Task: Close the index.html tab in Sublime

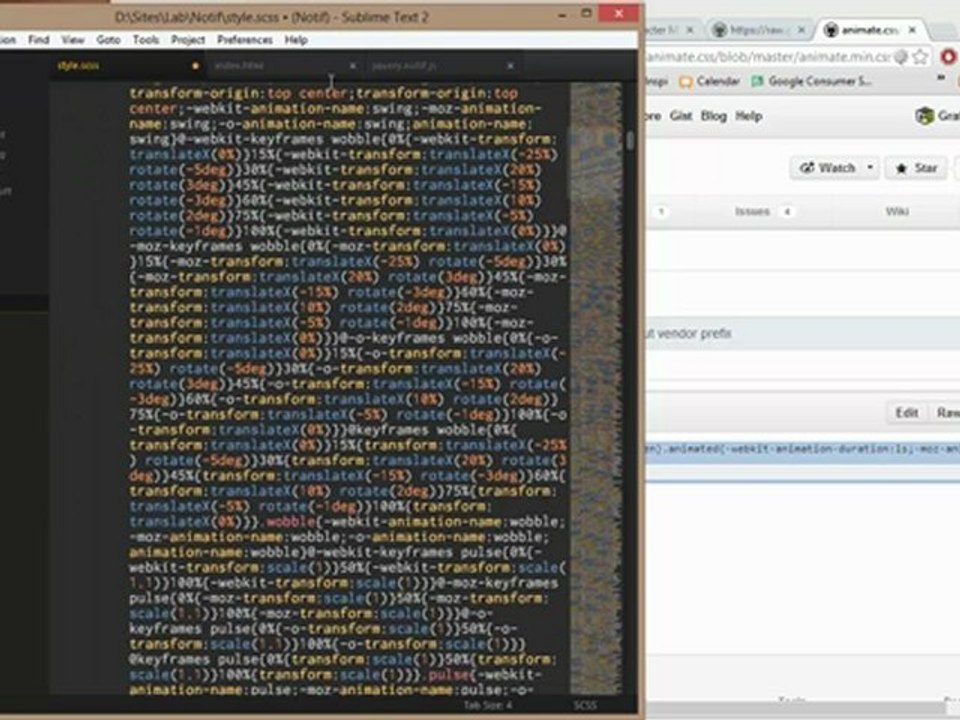Action: tap(353, 66)
